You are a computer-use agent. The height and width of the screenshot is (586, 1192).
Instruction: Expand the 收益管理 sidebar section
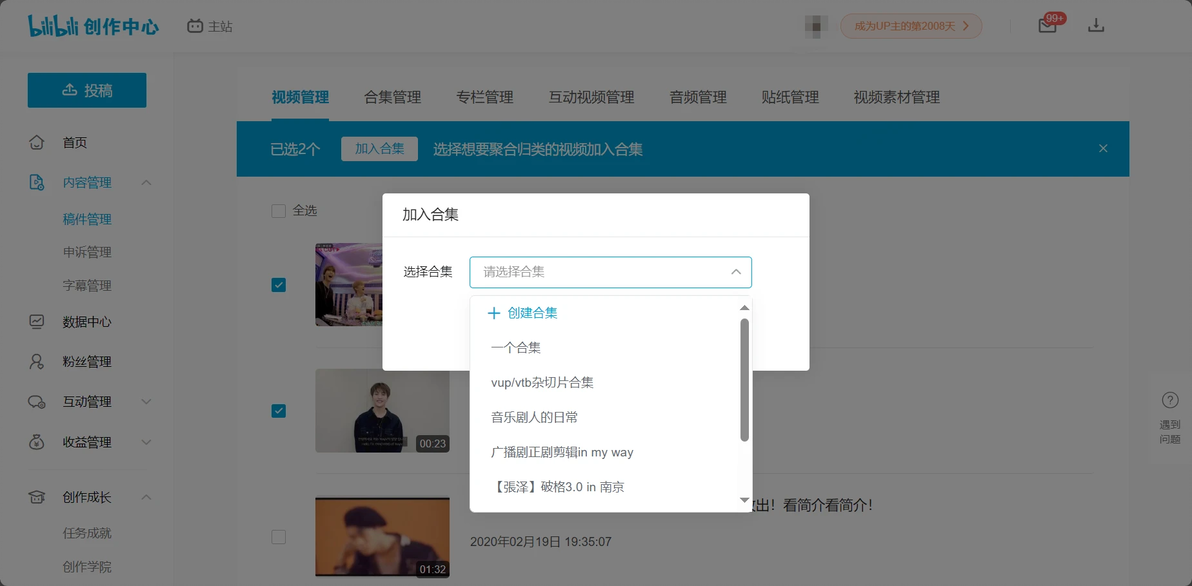[147, 442]
